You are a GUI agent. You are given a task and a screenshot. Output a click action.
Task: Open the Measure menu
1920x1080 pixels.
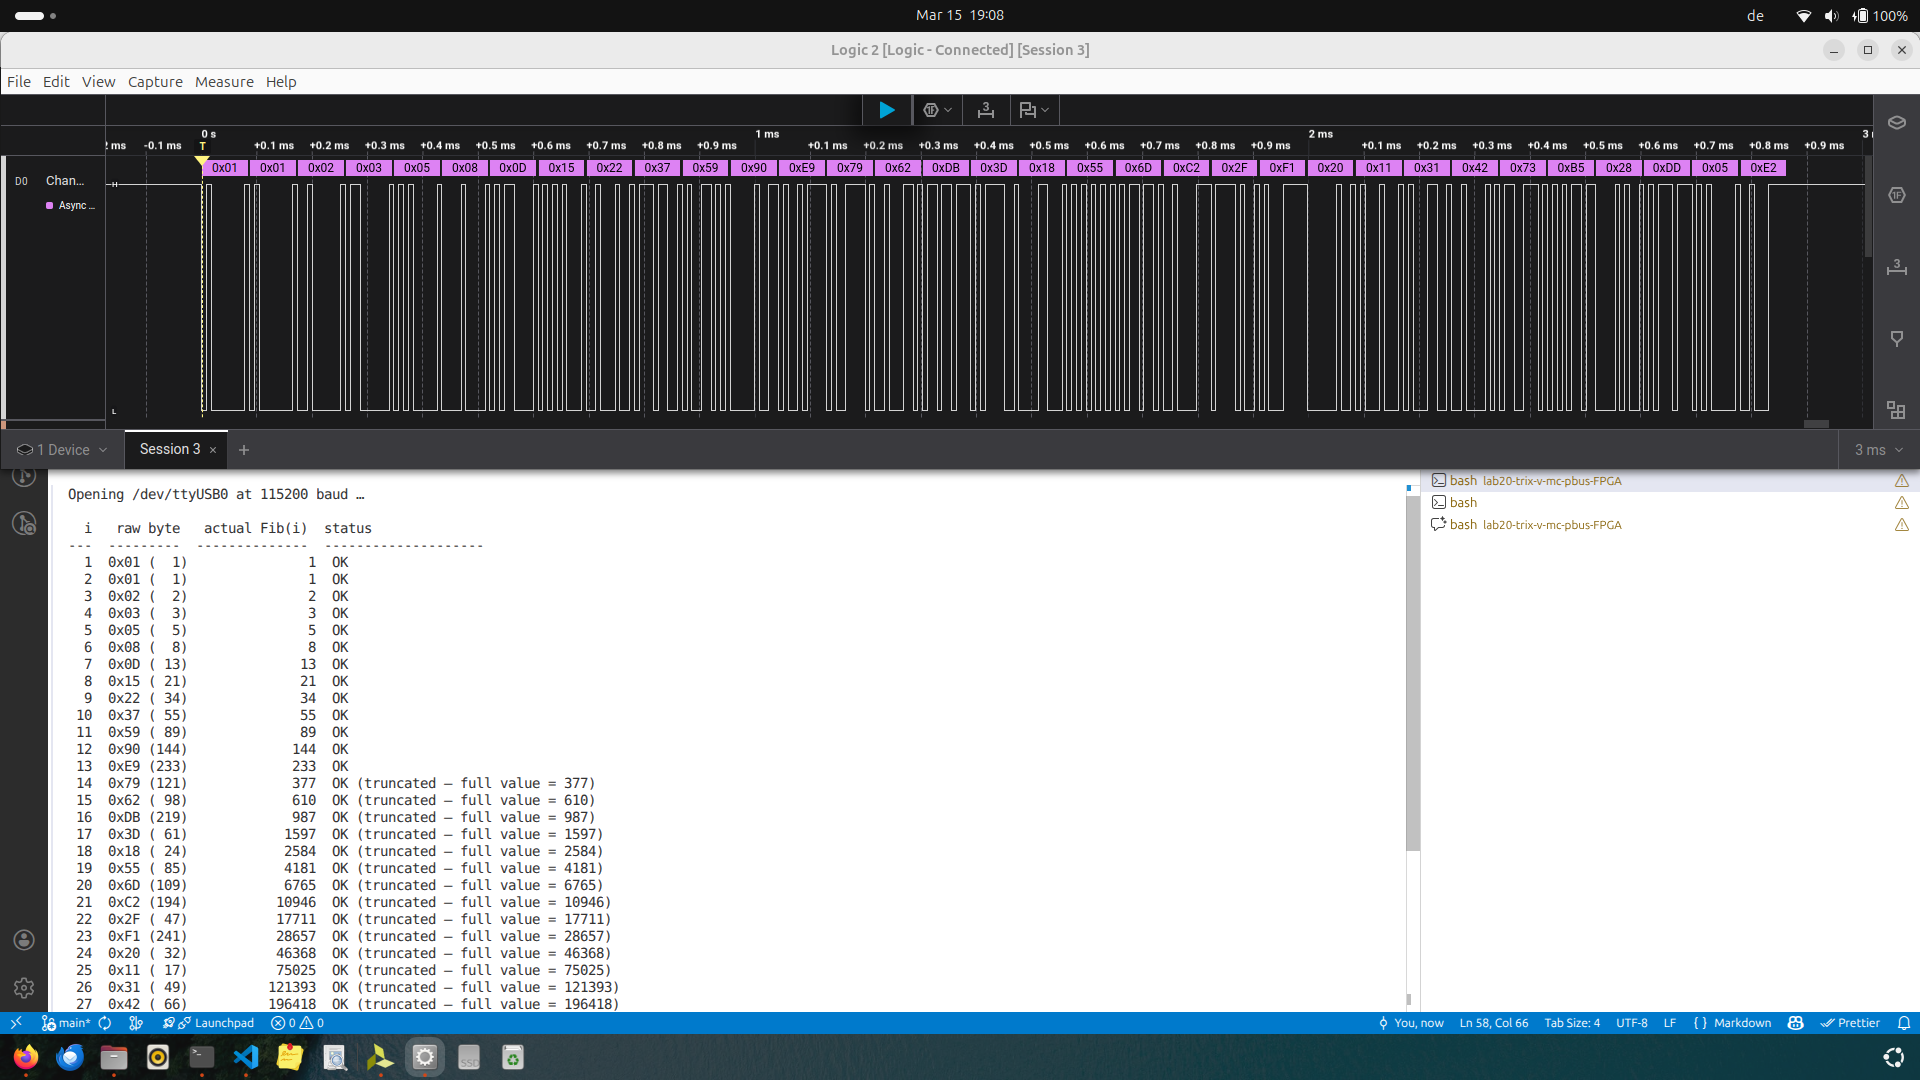pos(224,82)
